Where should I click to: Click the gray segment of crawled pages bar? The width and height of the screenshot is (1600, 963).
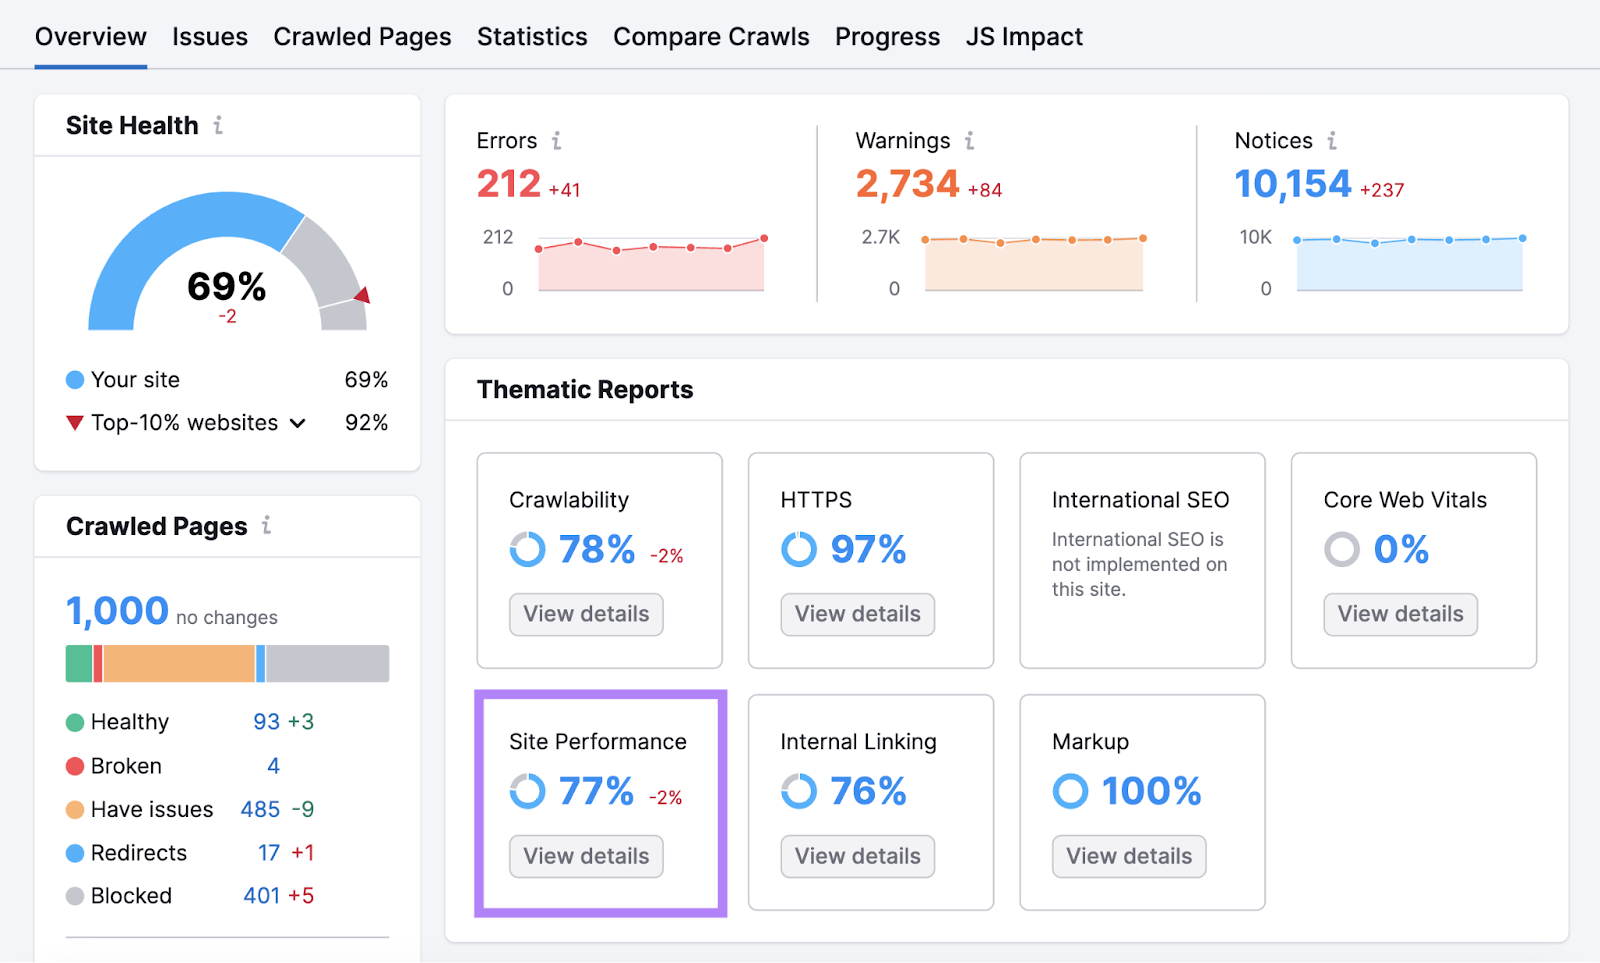click(327, 664)
